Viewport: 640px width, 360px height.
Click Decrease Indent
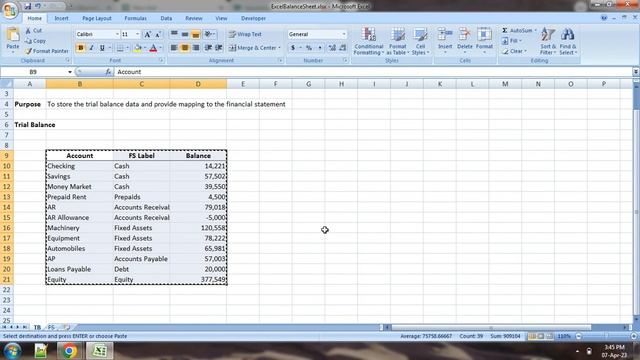click(x=208, y=48)
